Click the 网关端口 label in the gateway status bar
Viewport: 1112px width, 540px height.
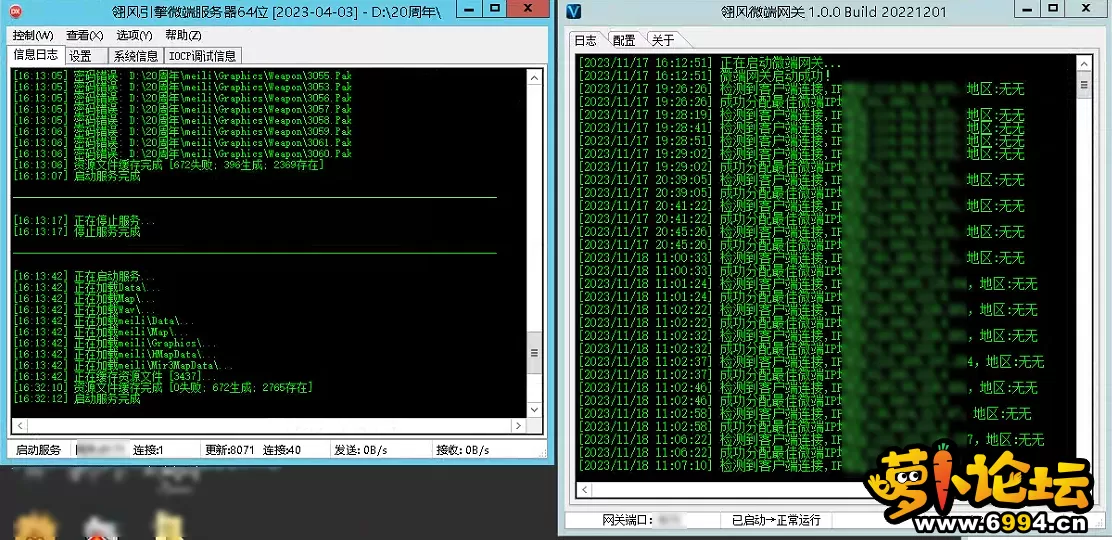[x=628, y=520]
